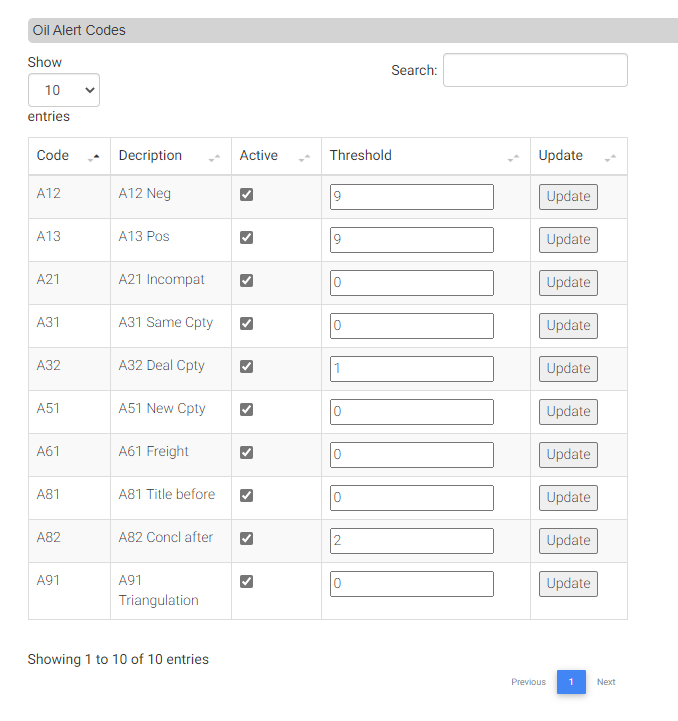Click Update button for A91
678x721 pixels.
(569, 584)
